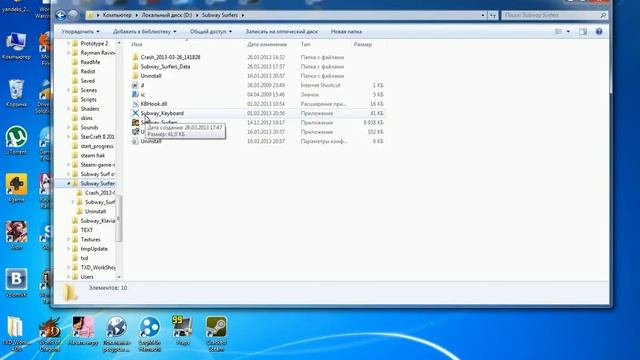Viewport: 640px width, 360px height.
Task: Click the search Subway Surfers field
Action: [554, 15]
